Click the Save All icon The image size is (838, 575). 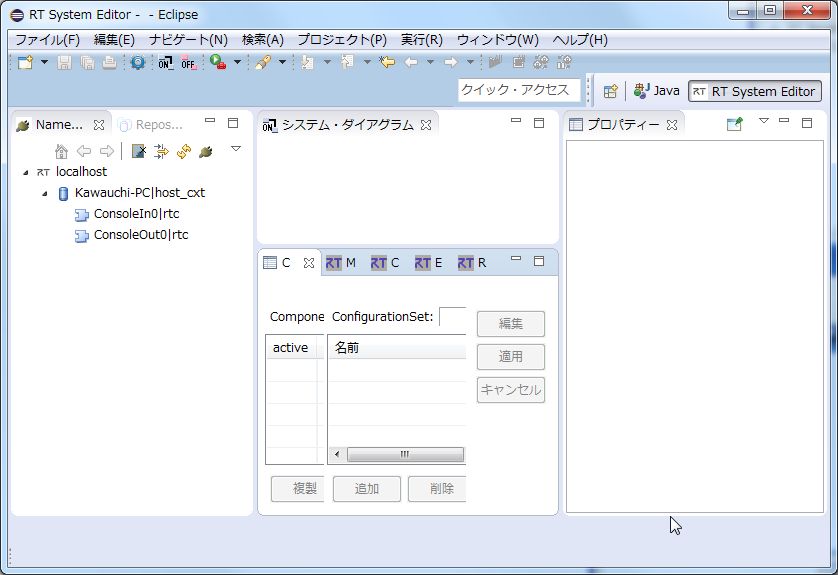pyautogui.click(x=87, y=63)
